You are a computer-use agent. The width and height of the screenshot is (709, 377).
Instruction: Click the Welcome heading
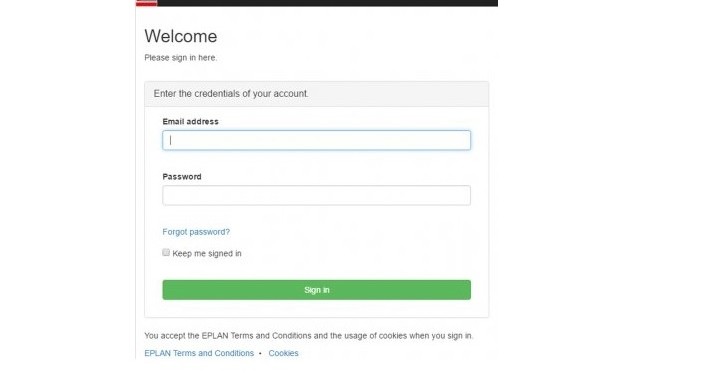point(180,36)
